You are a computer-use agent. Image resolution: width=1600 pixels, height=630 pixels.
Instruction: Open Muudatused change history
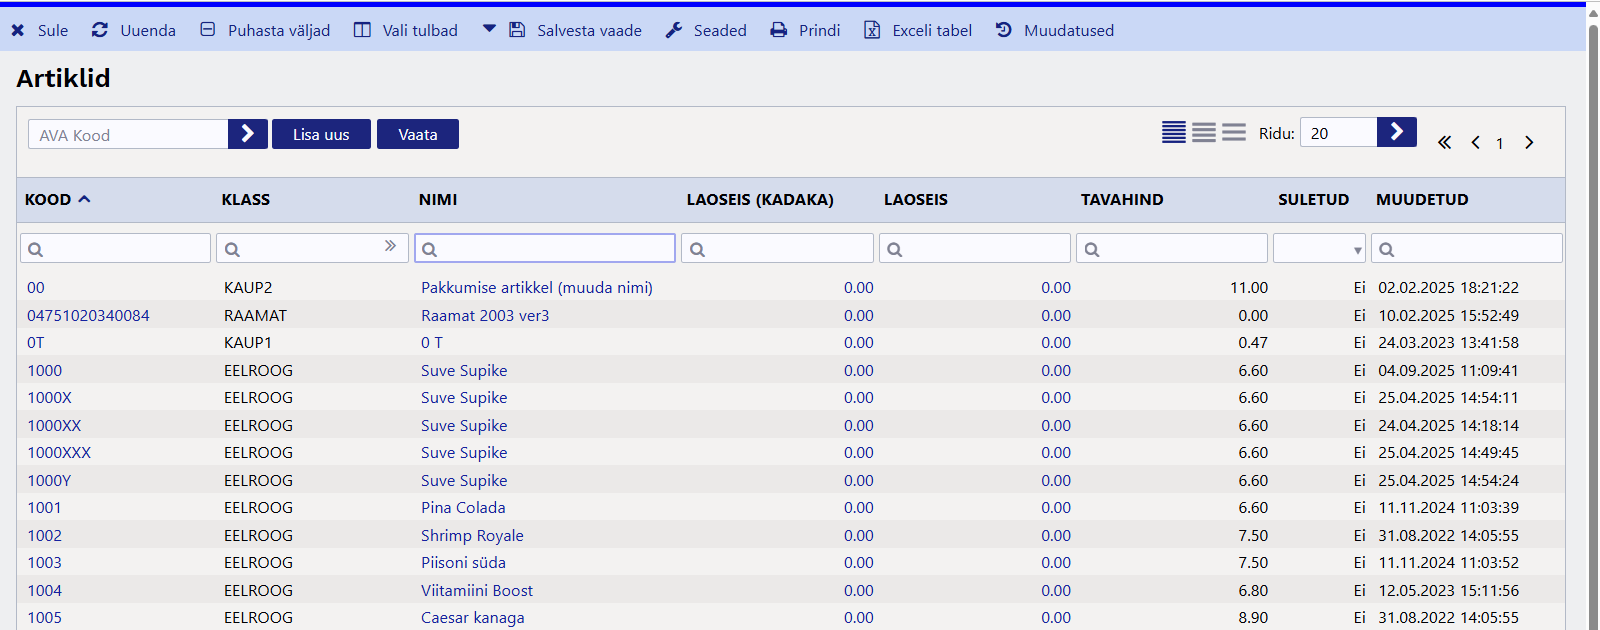(x=1004, y=31)
